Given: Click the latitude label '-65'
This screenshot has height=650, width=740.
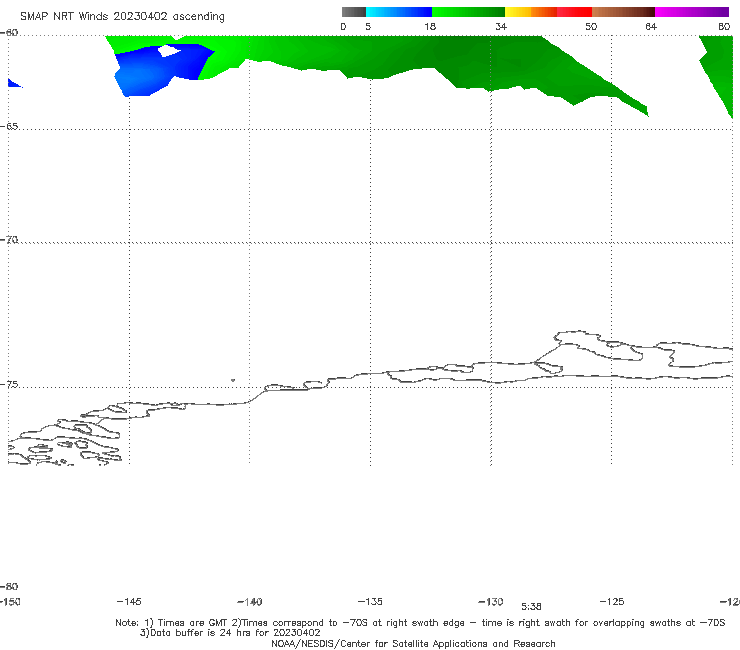Looking at the screenshot, I should point(9,127).
